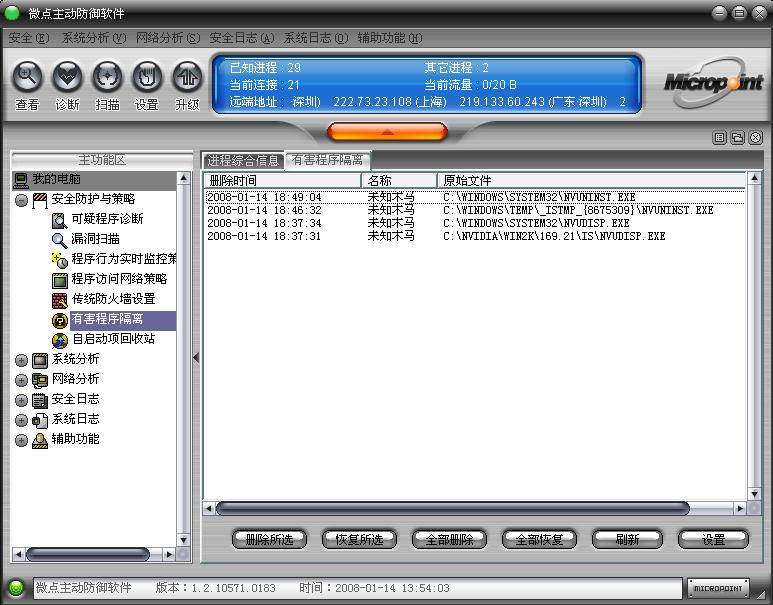Open the 系统日志(O) menu
The height and width of the screenshot is (605, 773).
click(x=316, y=38)
